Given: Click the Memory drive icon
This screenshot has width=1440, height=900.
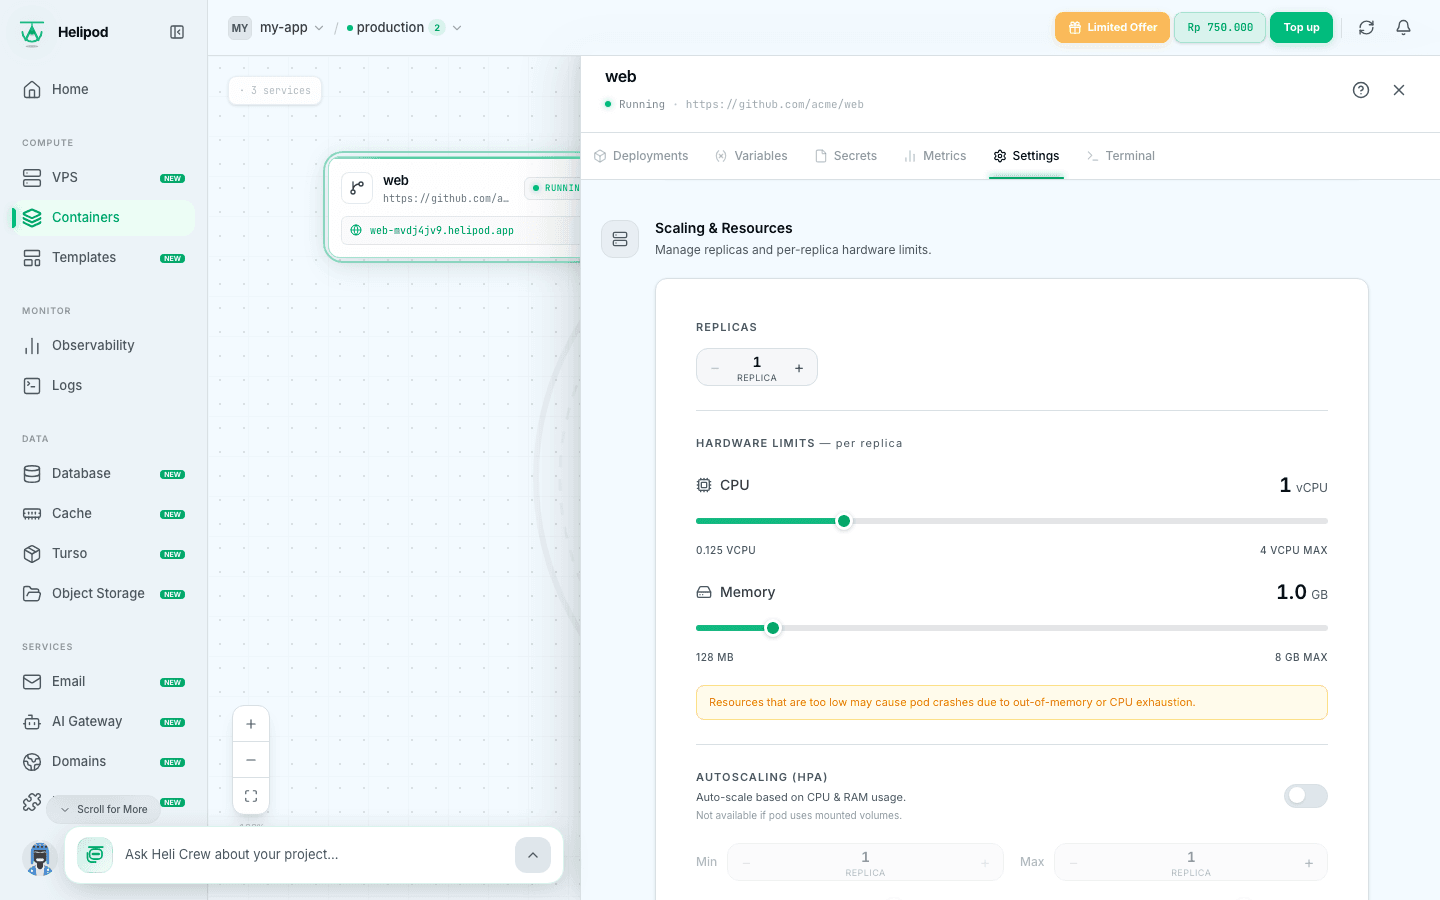Looking at the screenshot, I should click(x=704, y=592).
